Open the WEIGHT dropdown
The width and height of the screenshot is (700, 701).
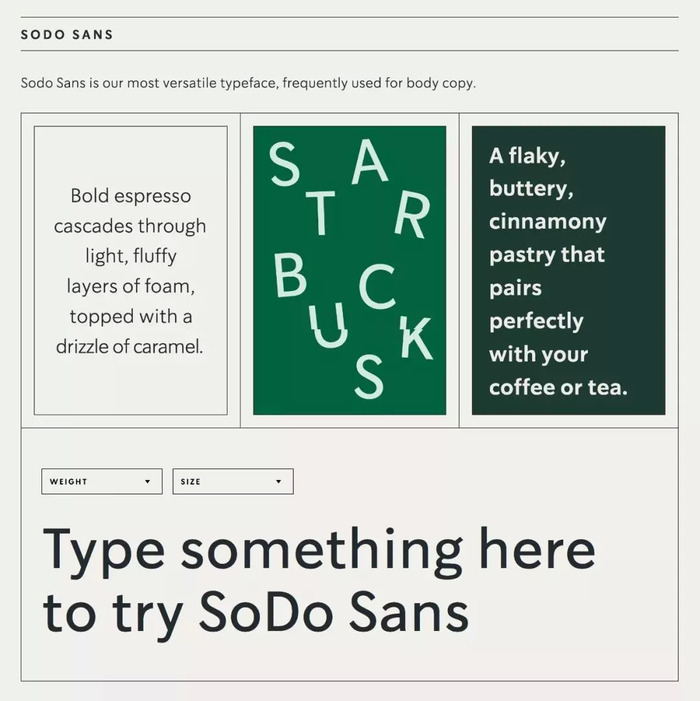pyautogui.click(x=101, y=481)
